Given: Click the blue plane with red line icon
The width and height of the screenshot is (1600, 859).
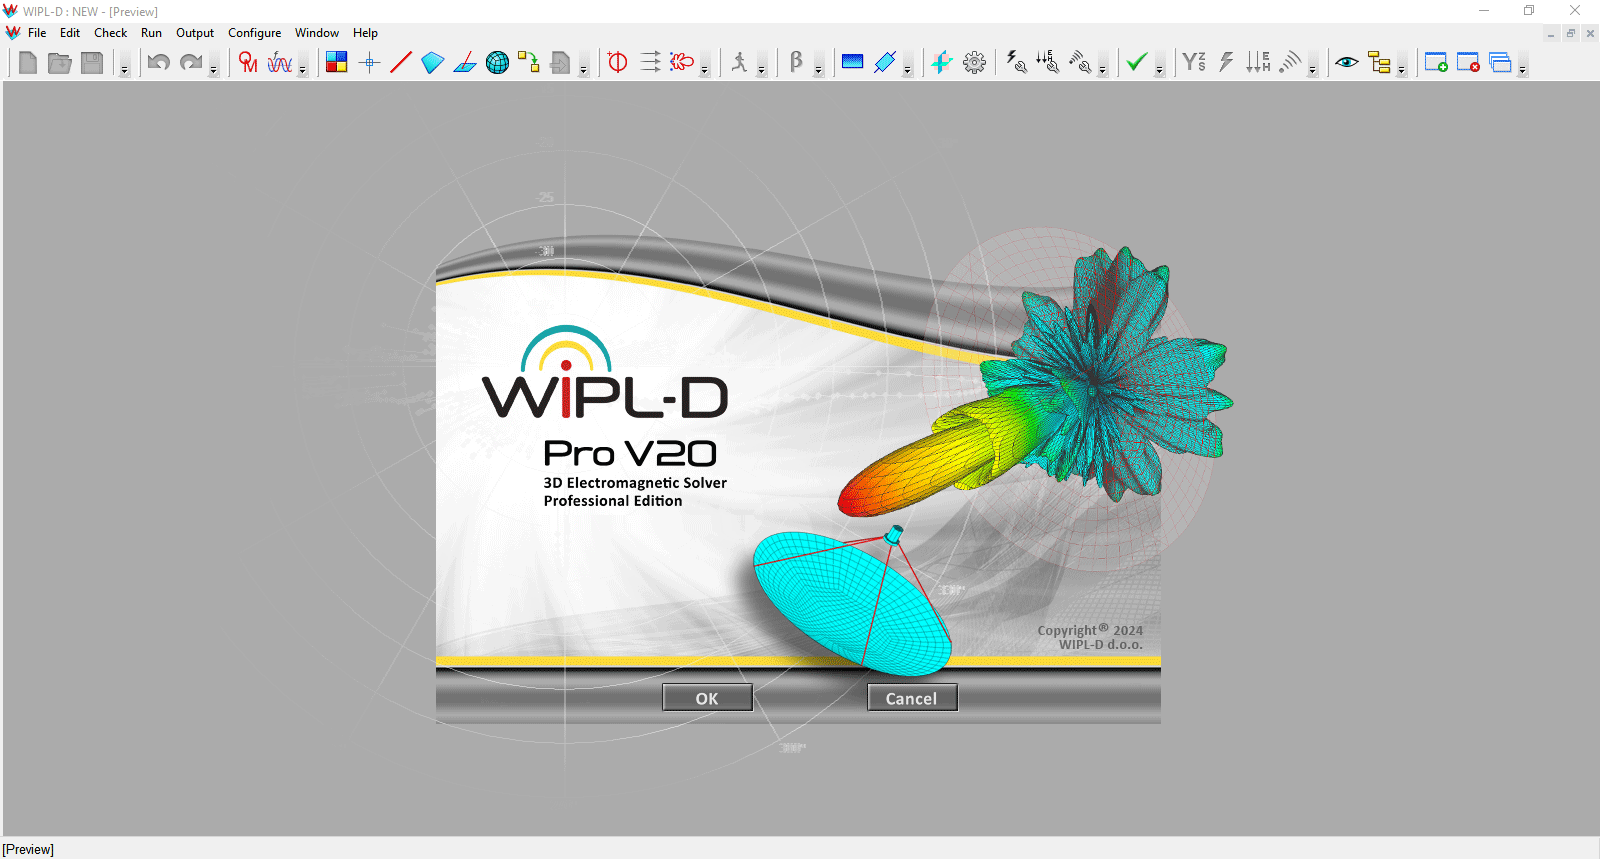Looking at the screenshot, I should click(465, 63).
